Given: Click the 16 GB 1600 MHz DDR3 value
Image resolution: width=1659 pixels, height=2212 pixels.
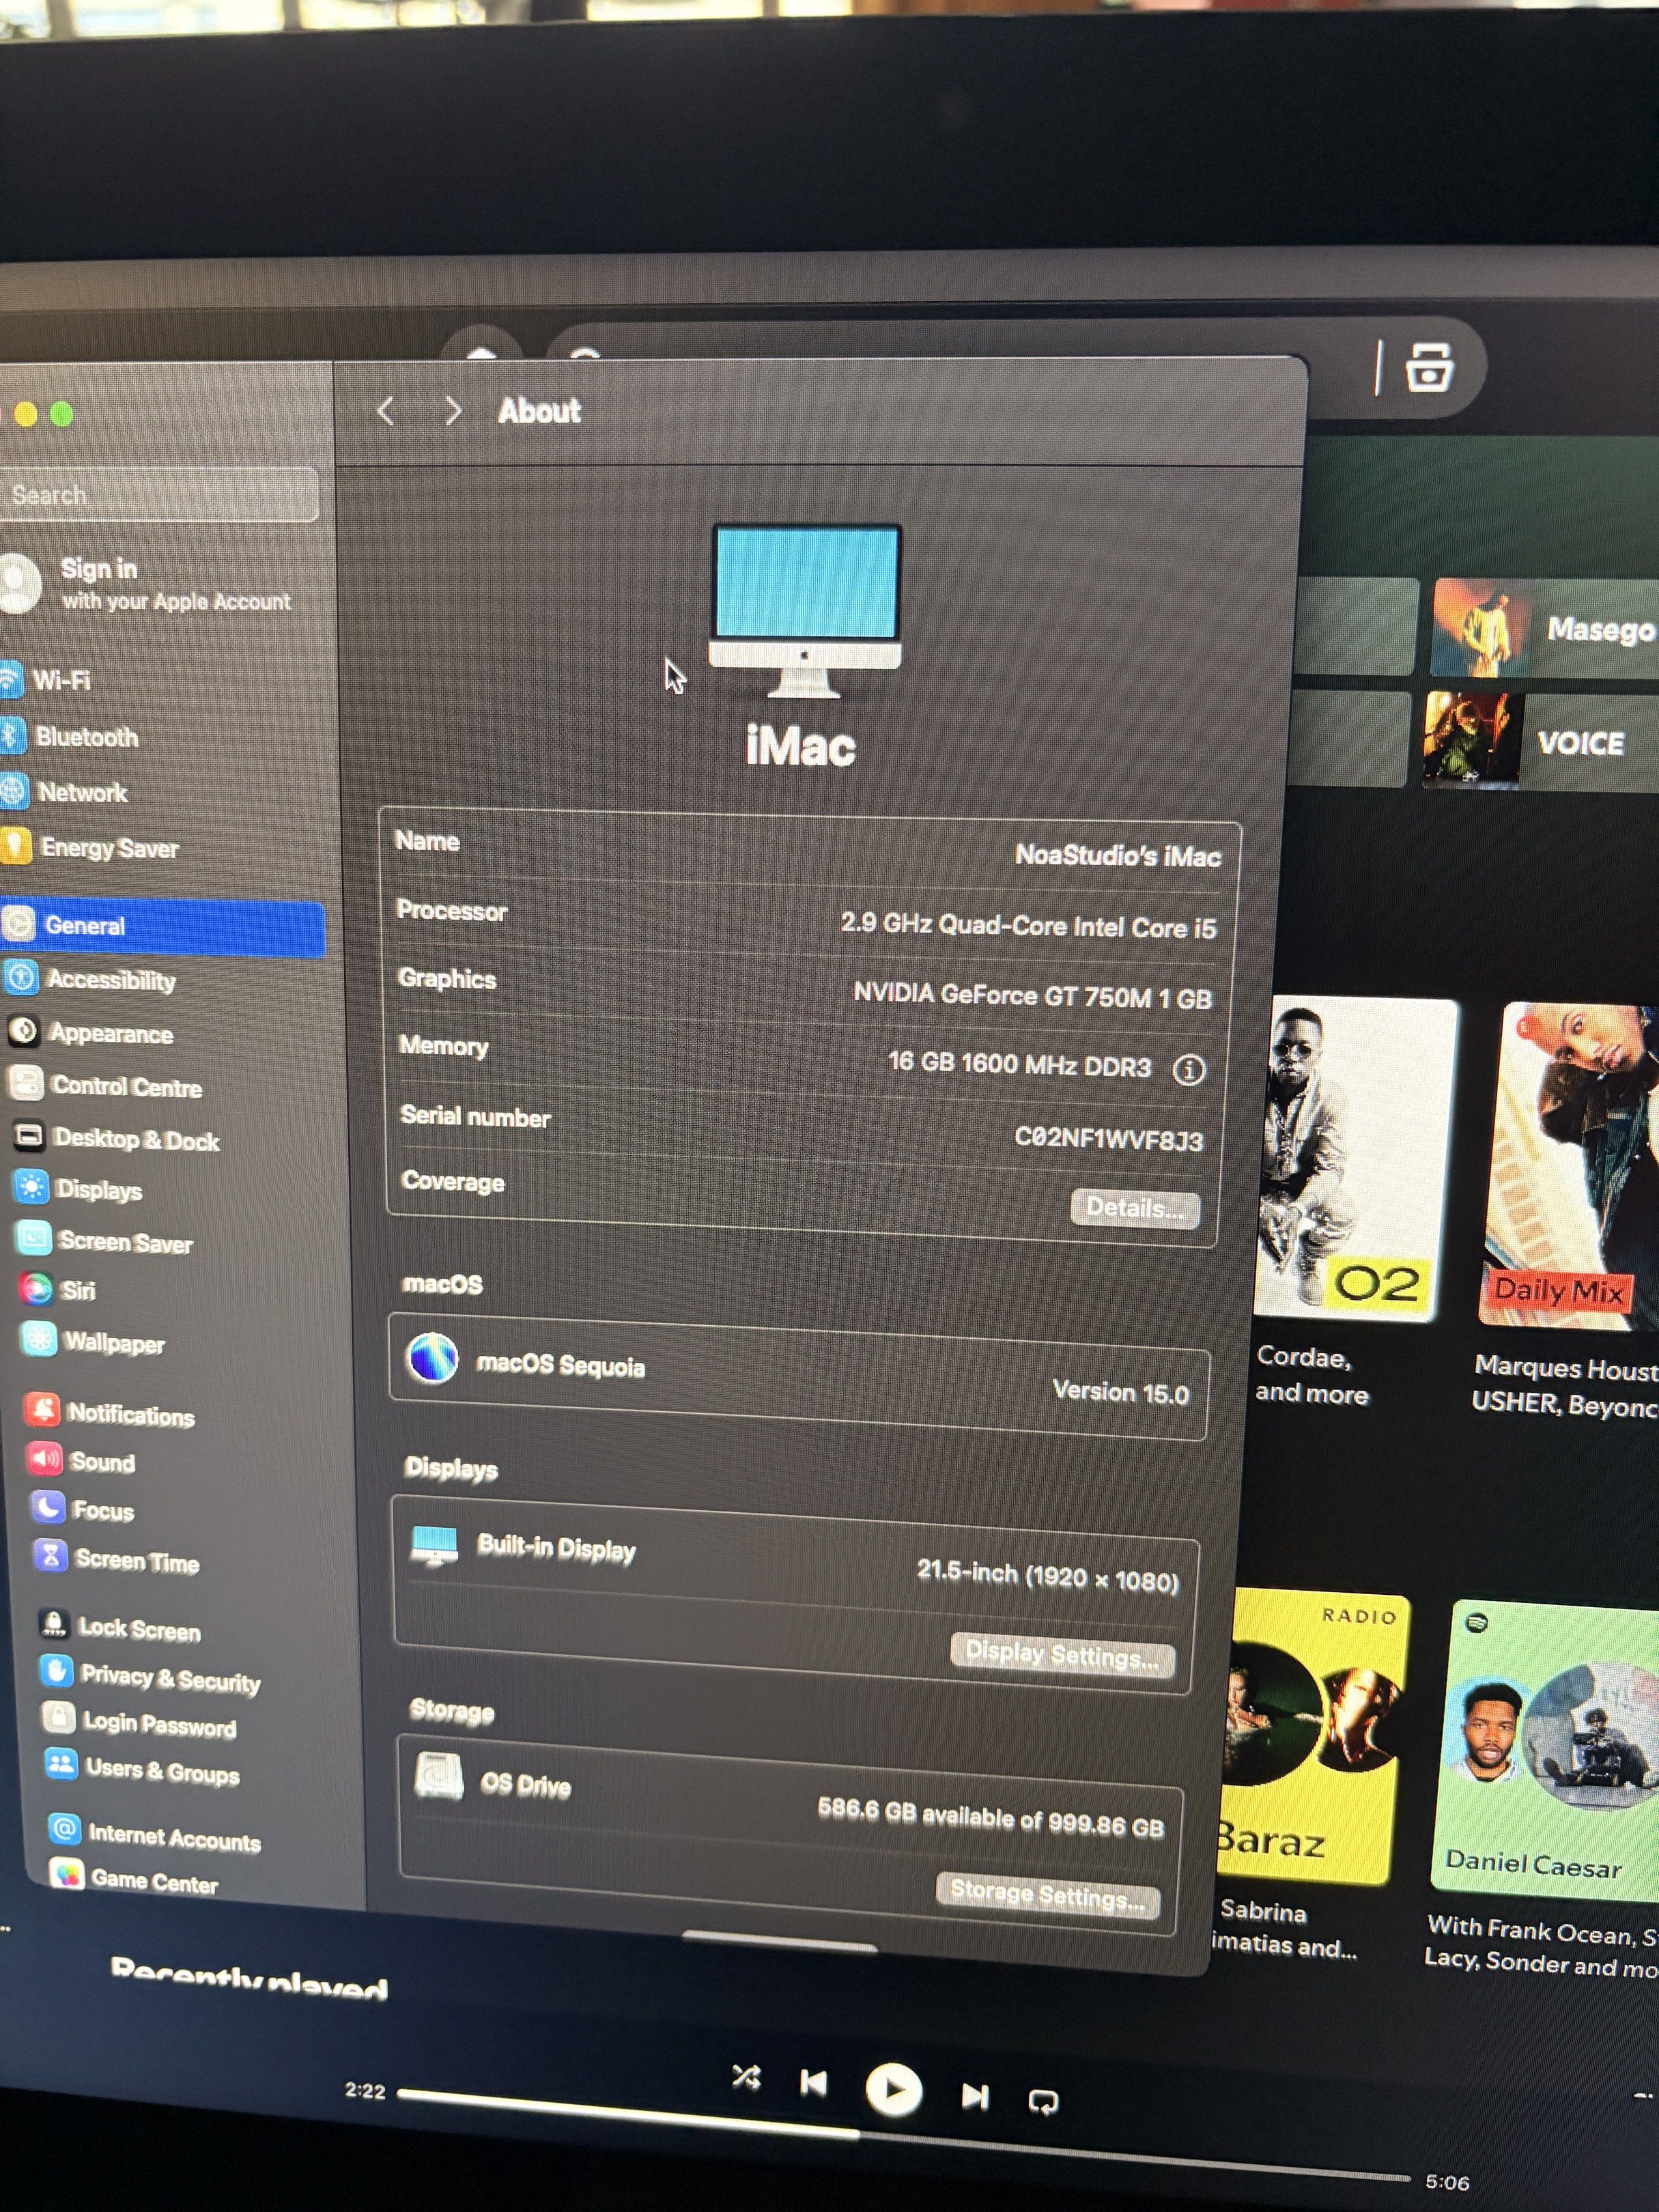Looking at the screenshot, I should click(x=1019, y=1064).
